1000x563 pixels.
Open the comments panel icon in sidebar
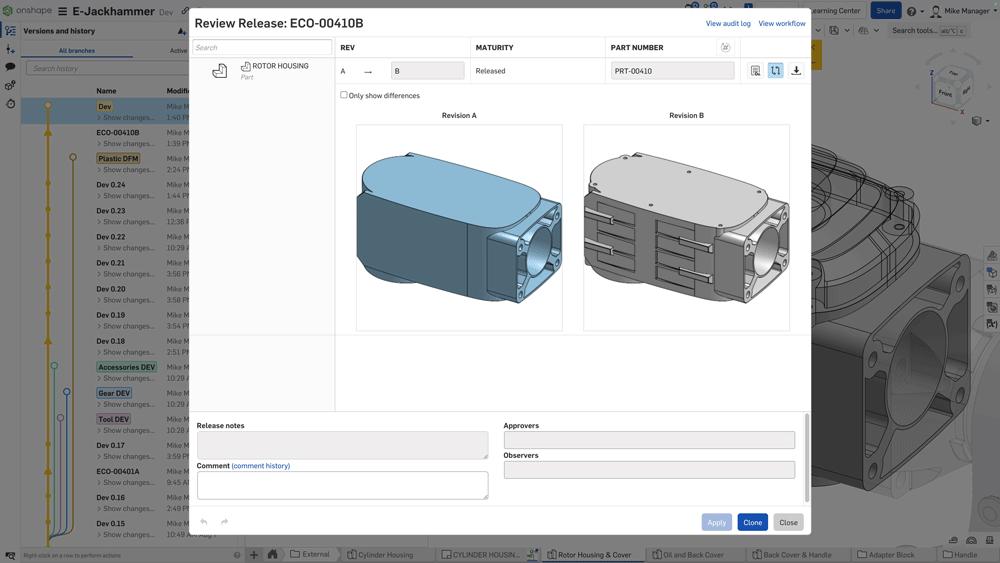(x=10, y=67)
